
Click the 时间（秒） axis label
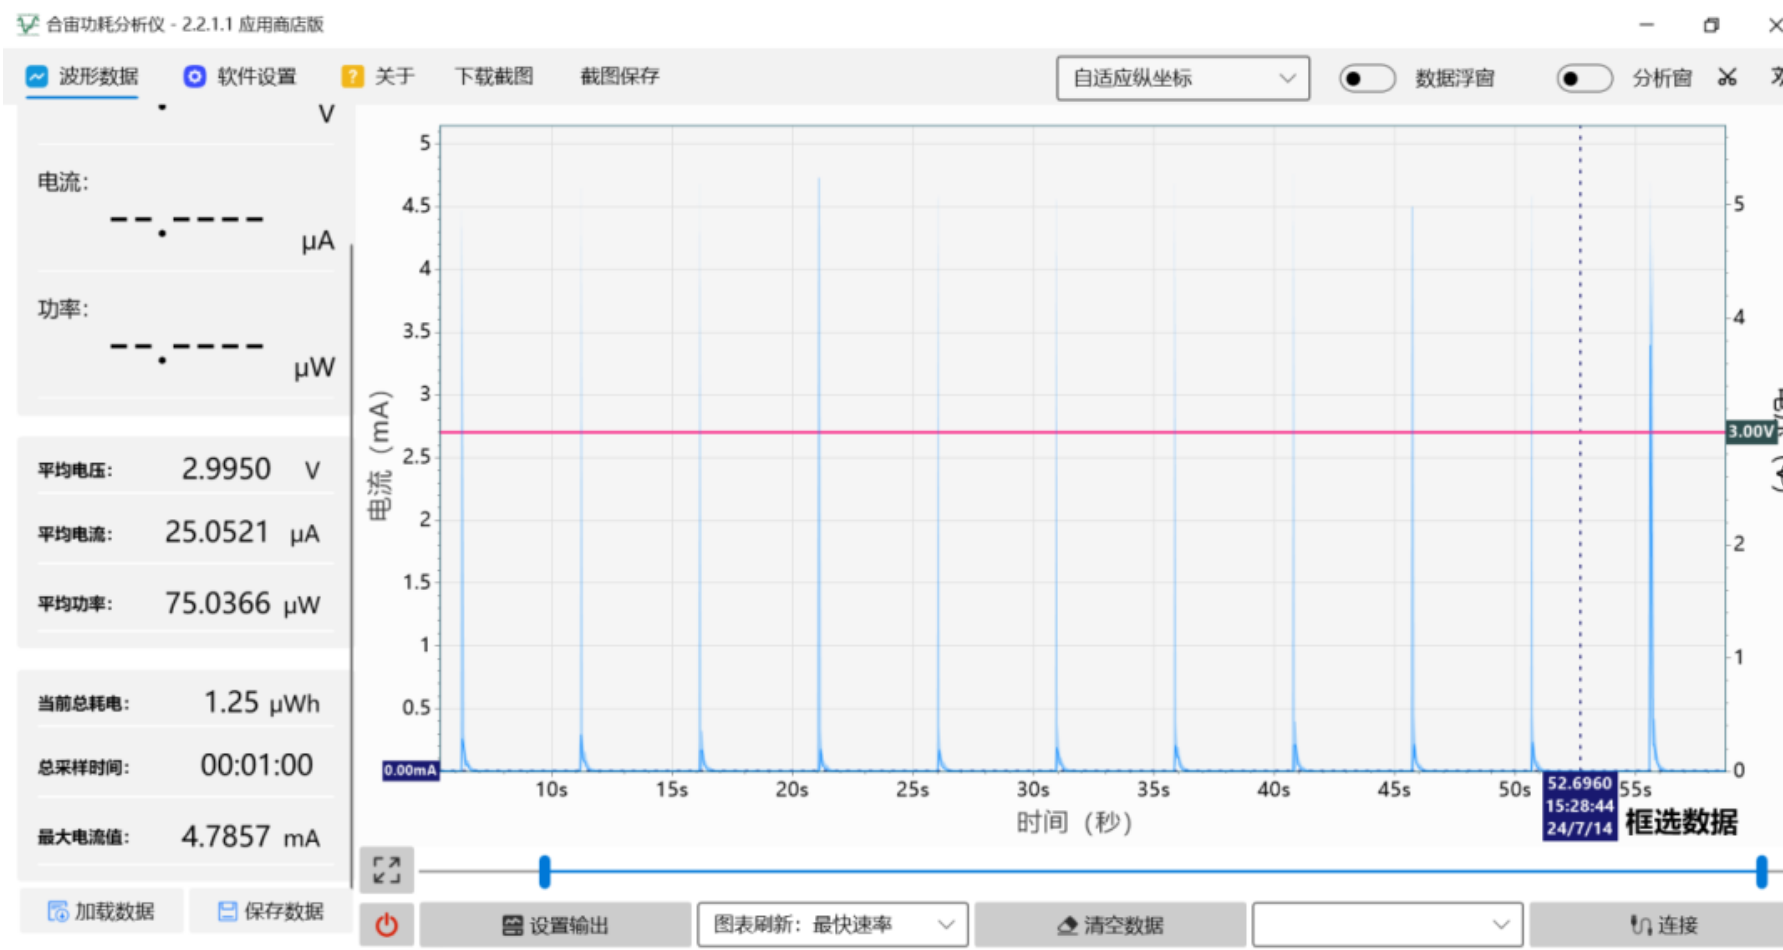coord(1074,823)
